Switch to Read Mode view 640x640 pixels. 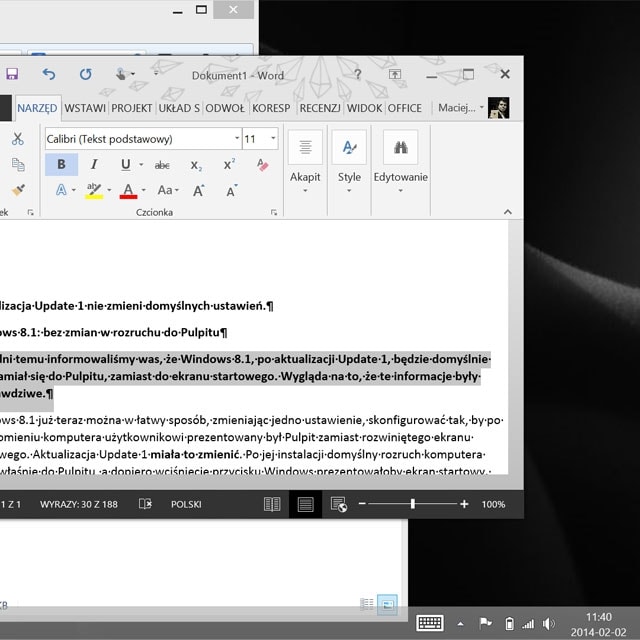point(272,504)
